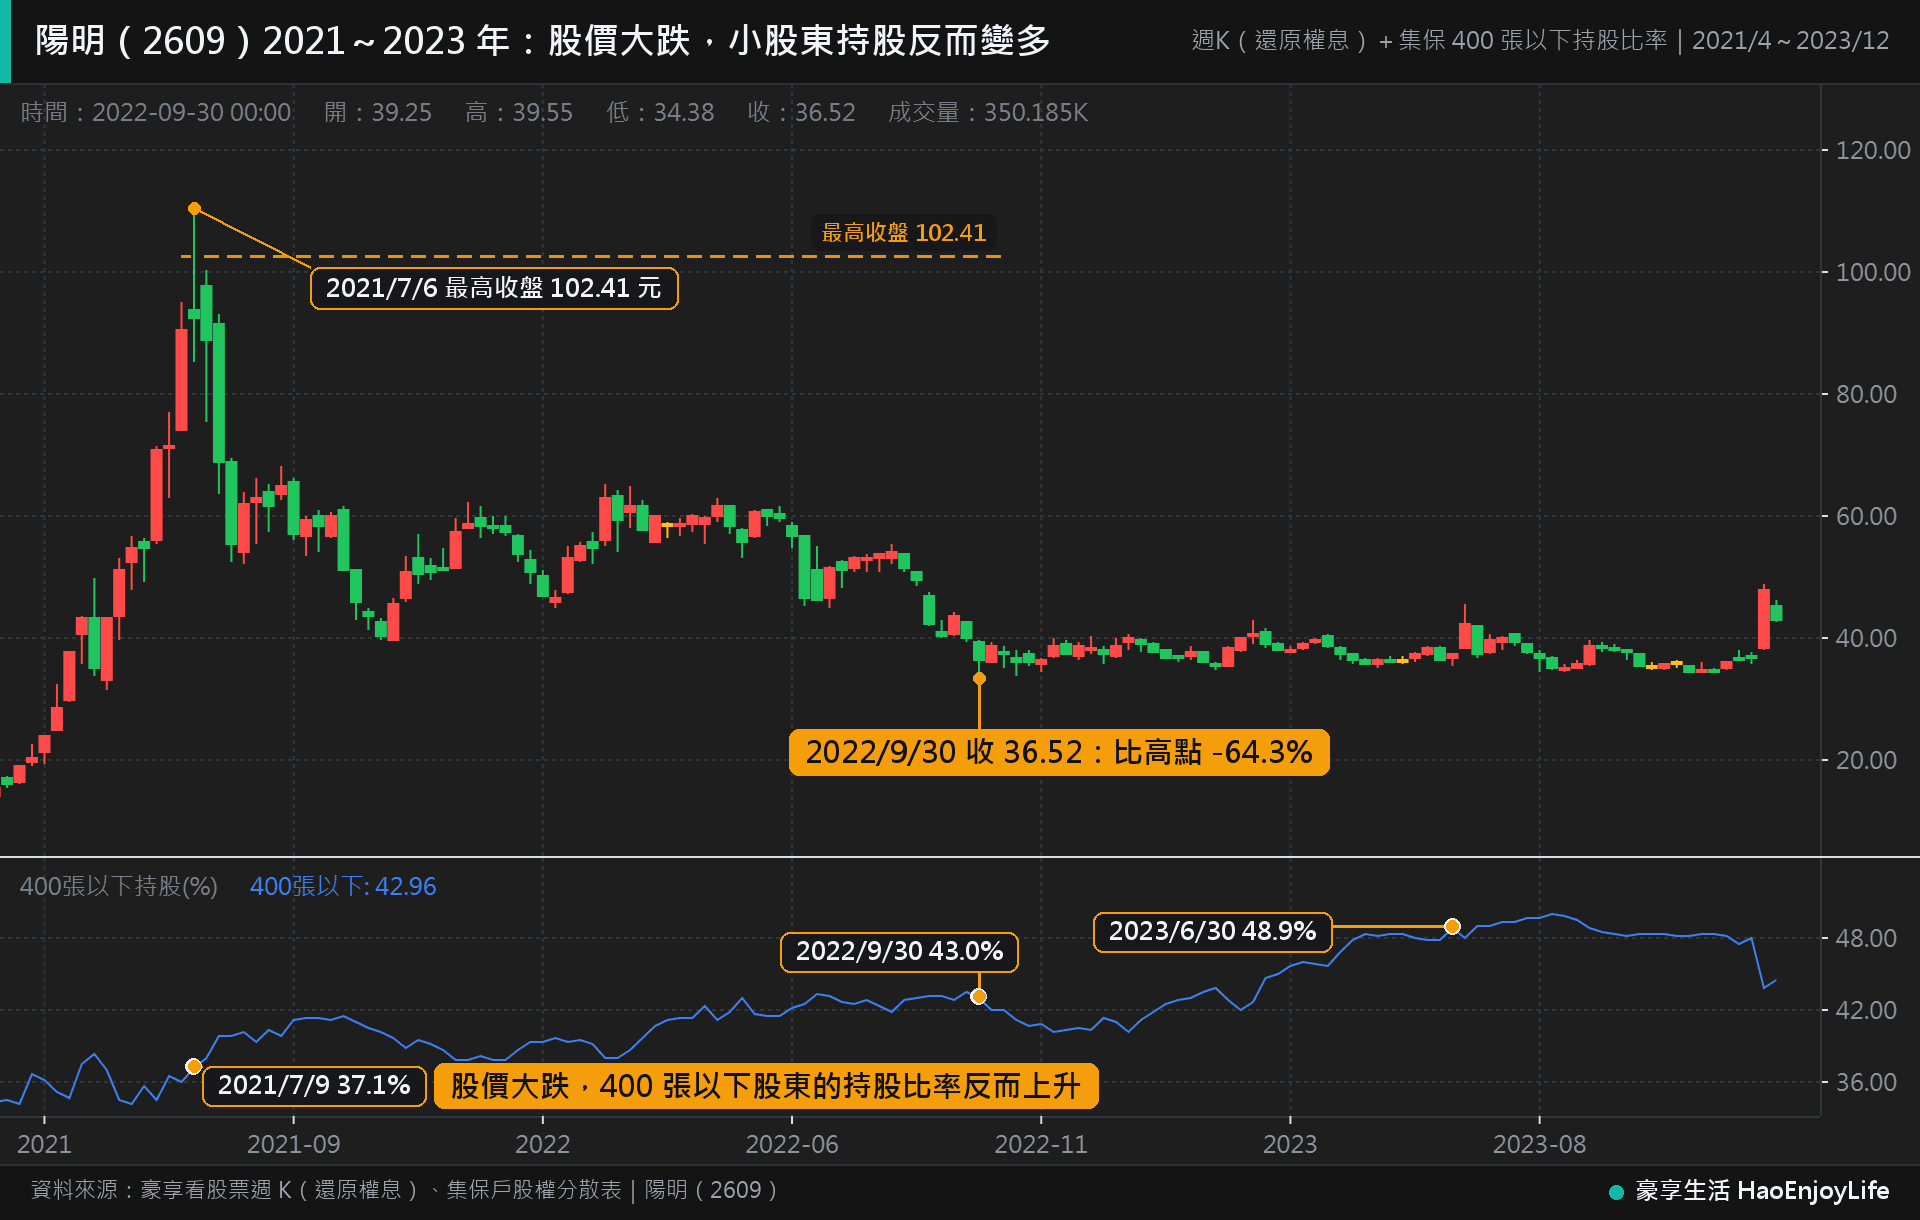Click the orange marker dot below 2022/9/30 candle
Image resolution: width=1920 pixels, height=1220 pixels.
coord(979,679)
